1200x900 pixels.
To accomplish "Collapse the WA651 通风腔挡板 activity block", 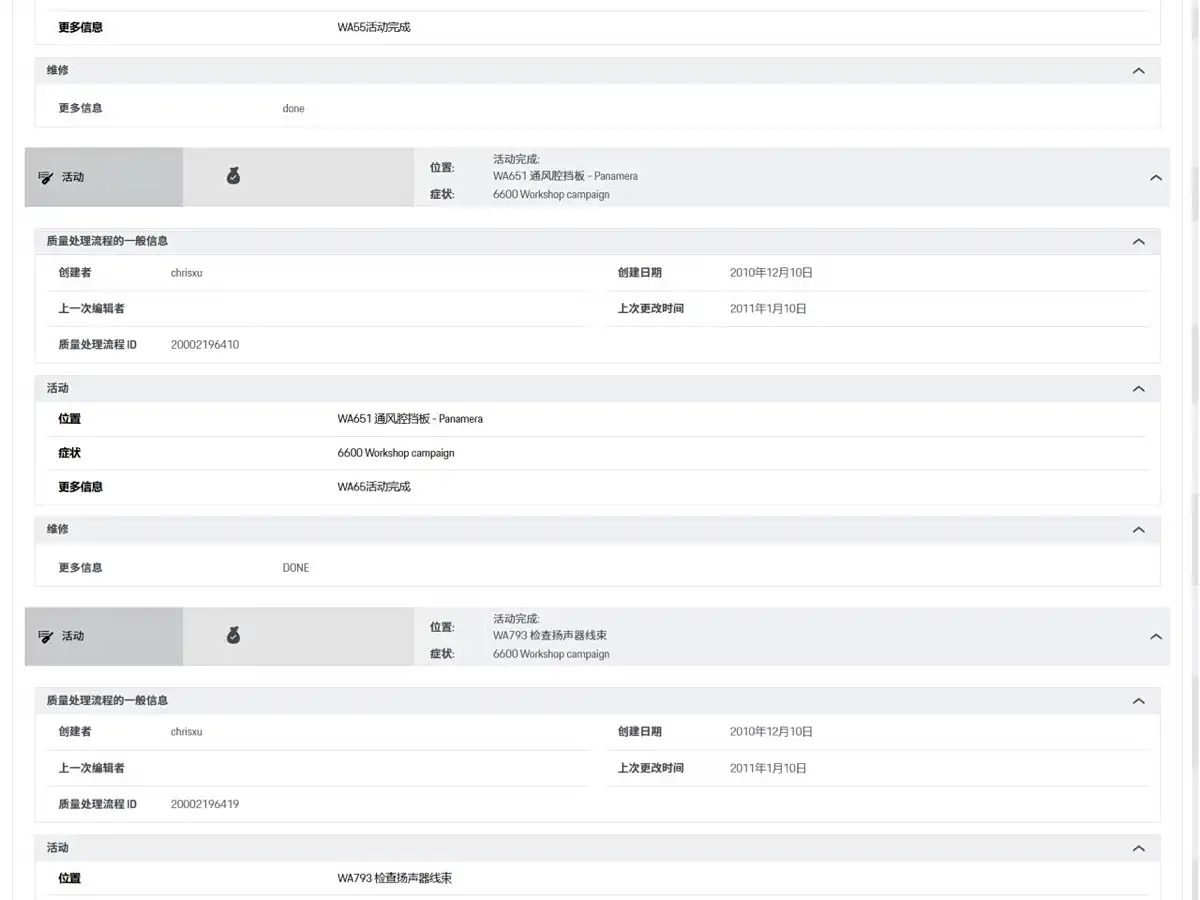I will click(1156, 178).
